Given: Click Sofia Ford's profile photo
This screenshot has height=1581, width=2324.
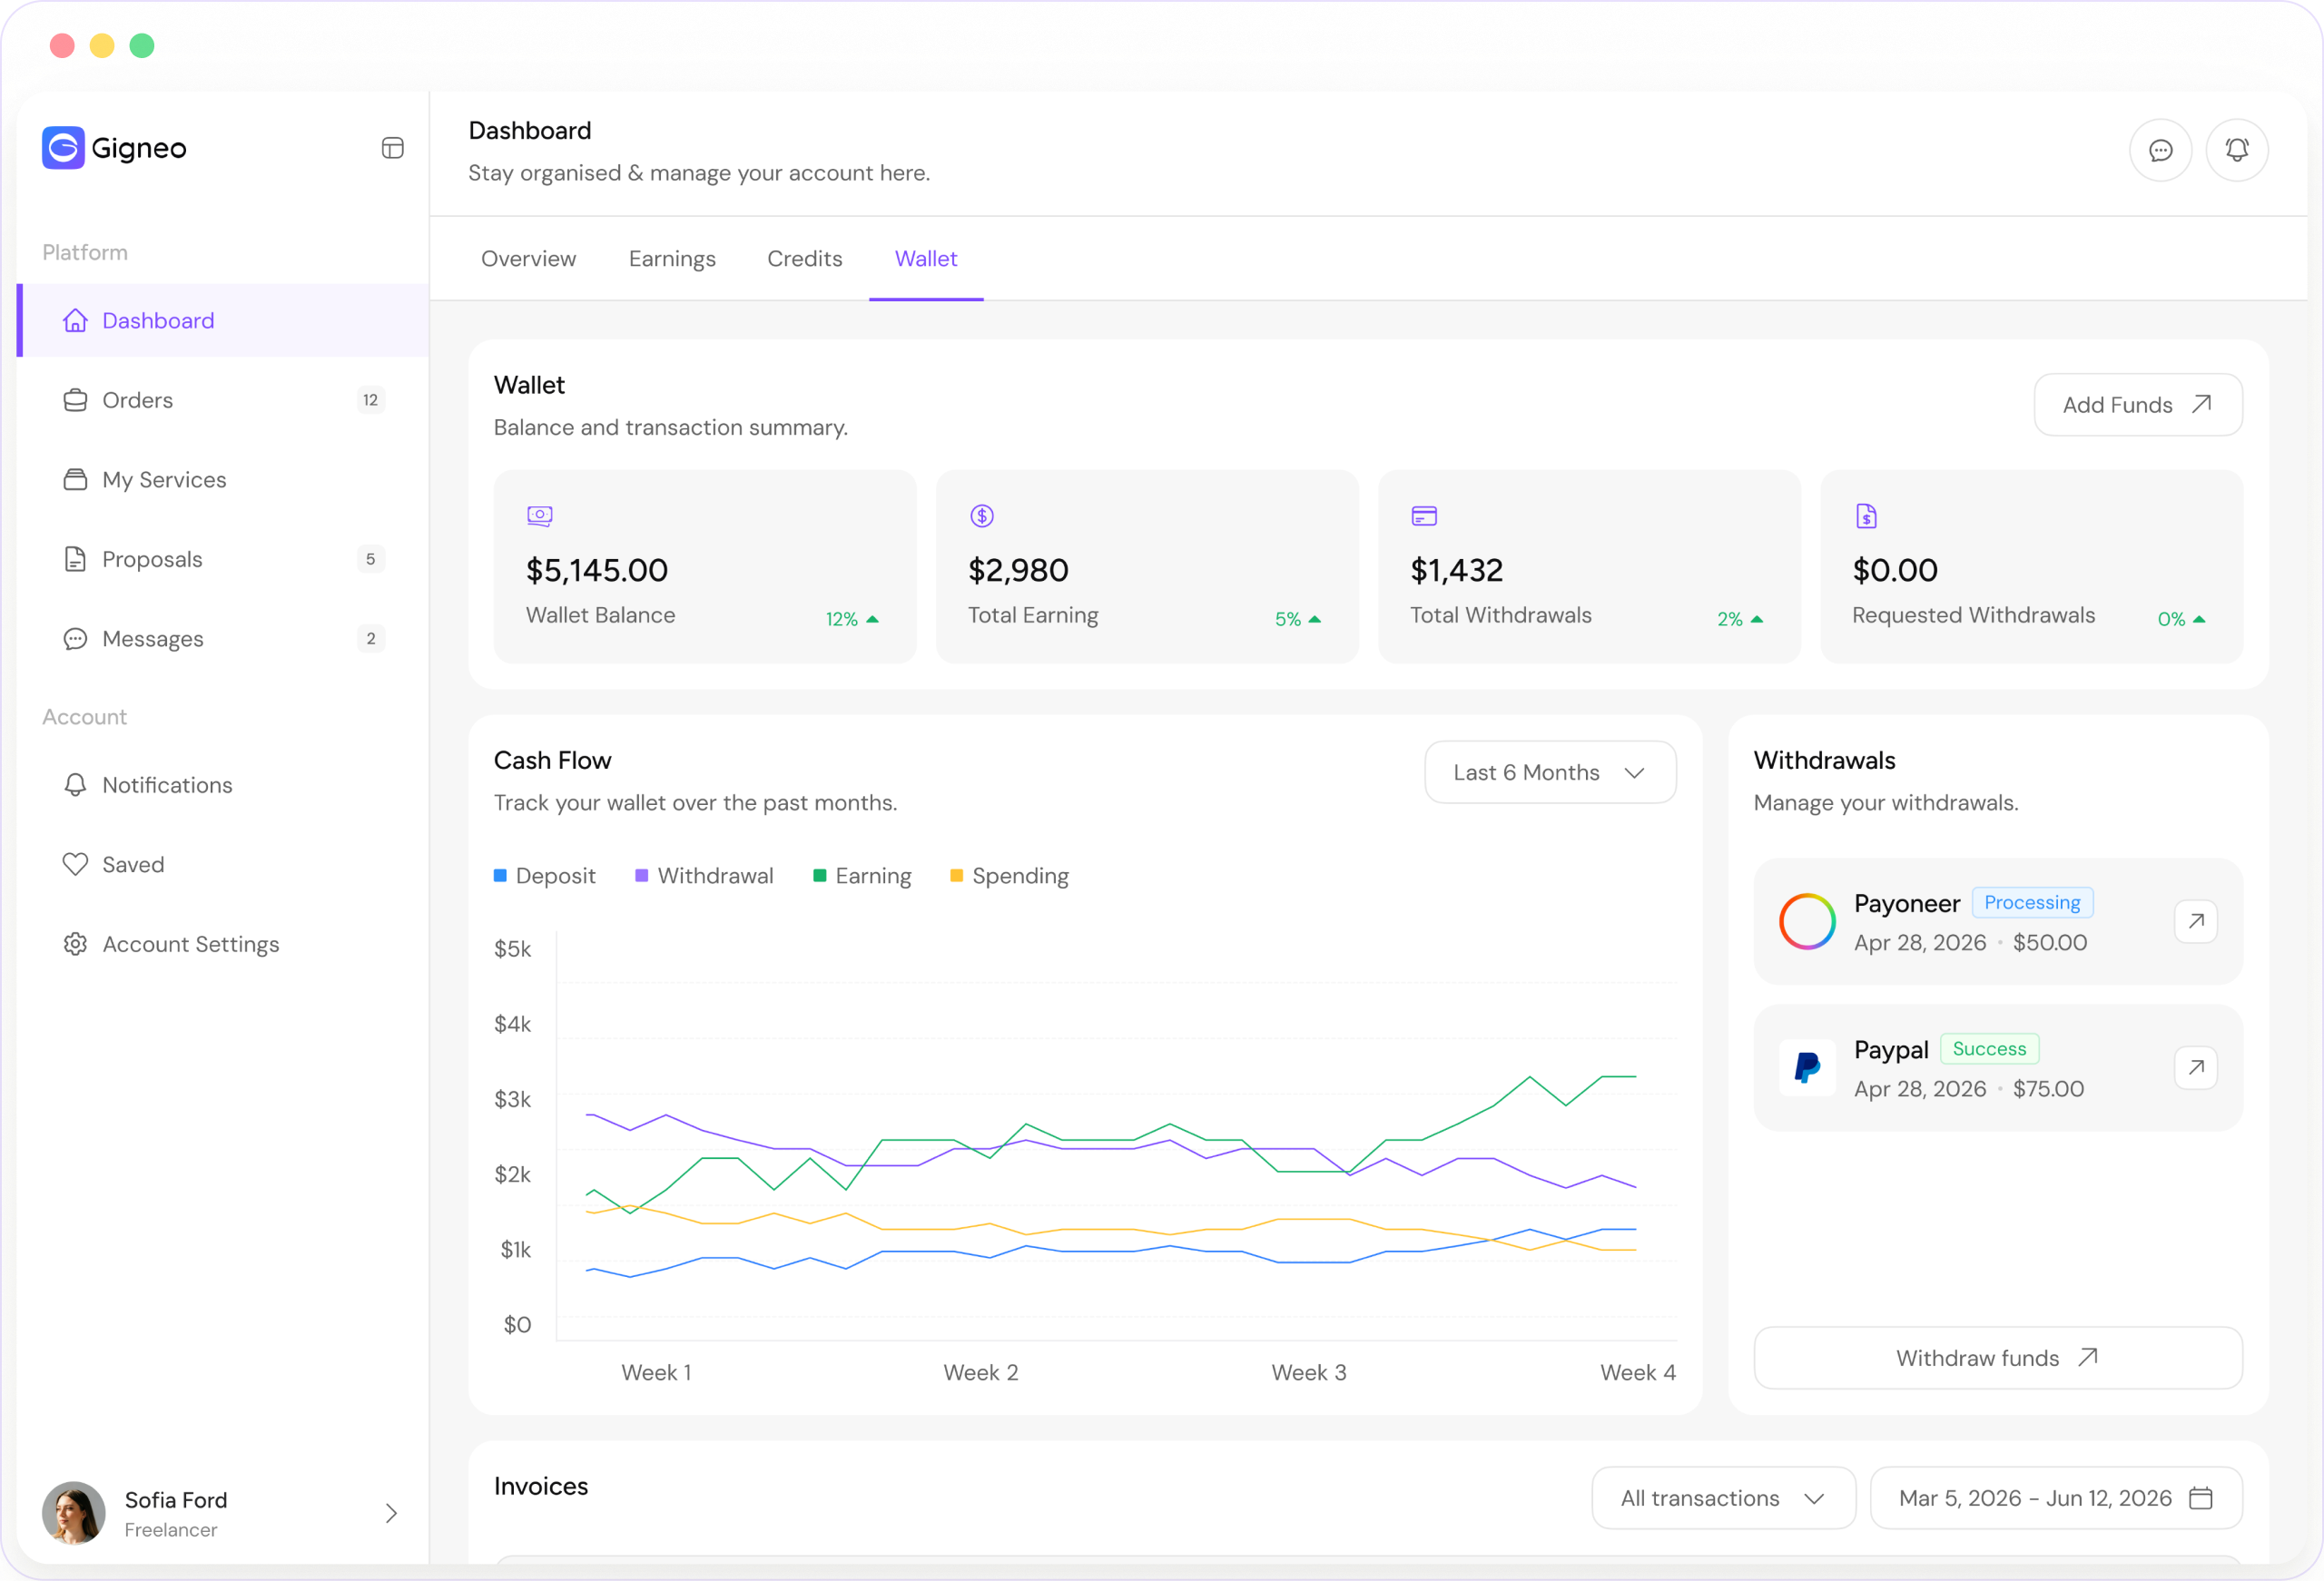Looking at the screenshot, I should coord(74,1513).
